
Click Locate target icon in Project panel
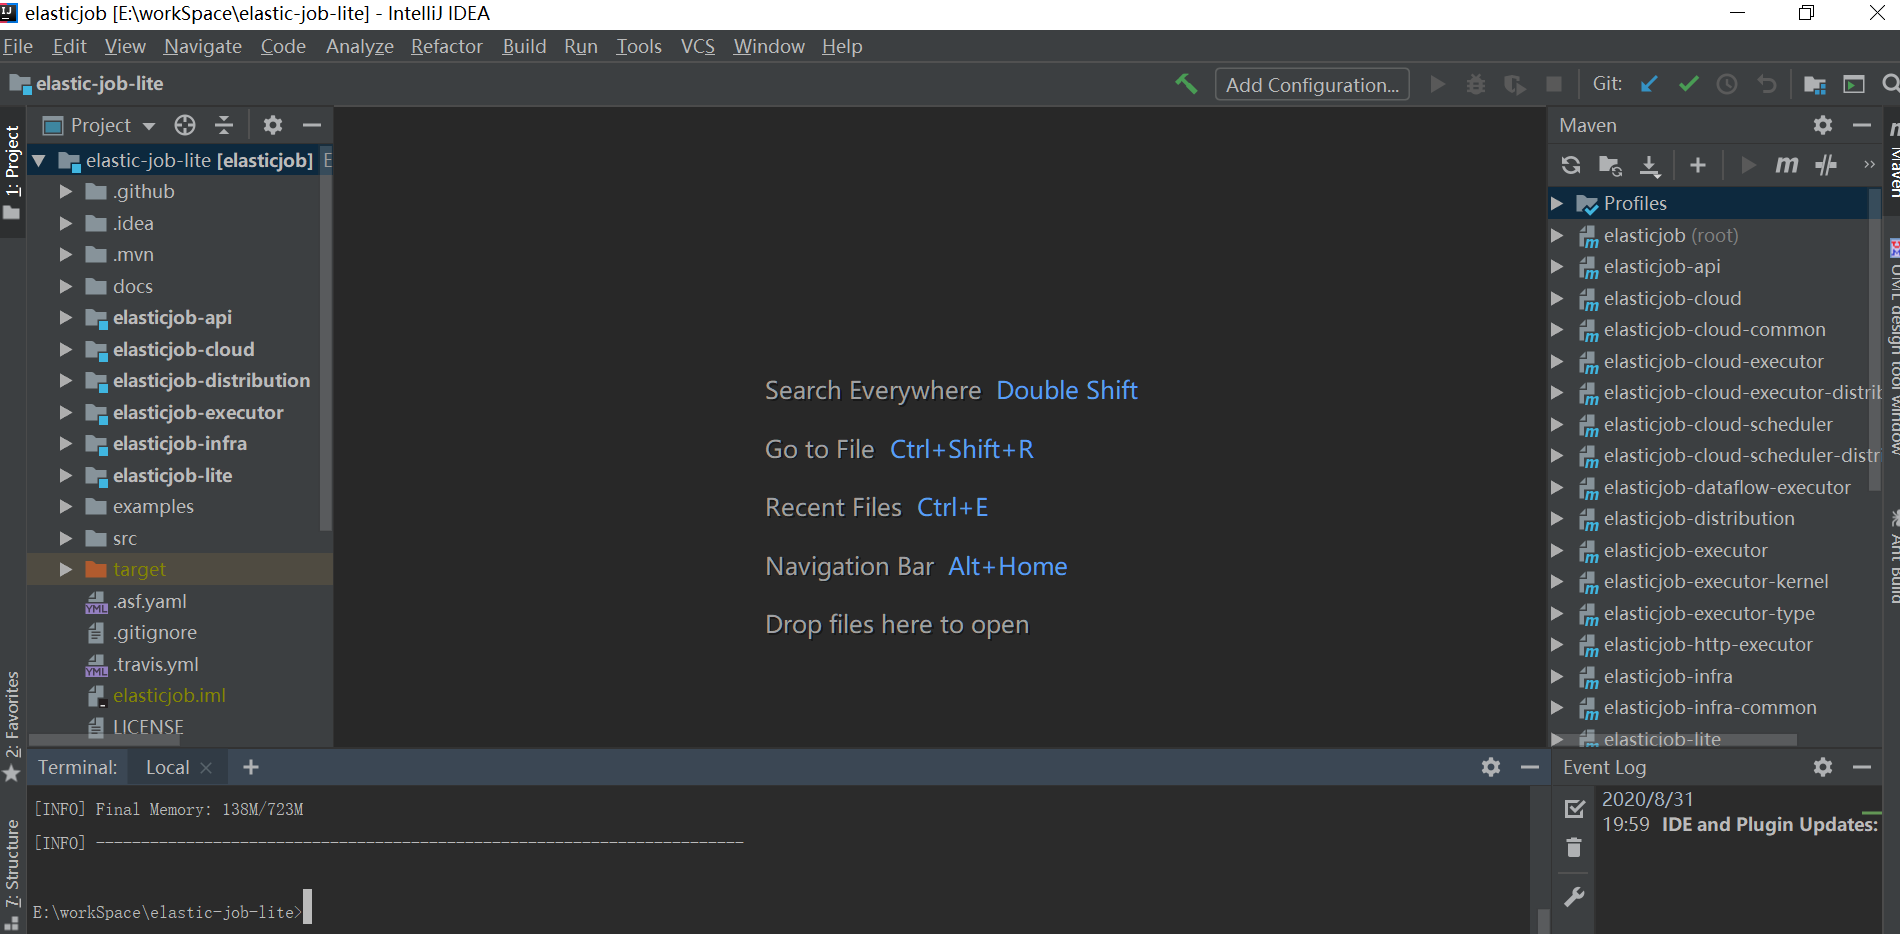click(x=185, y=125)
